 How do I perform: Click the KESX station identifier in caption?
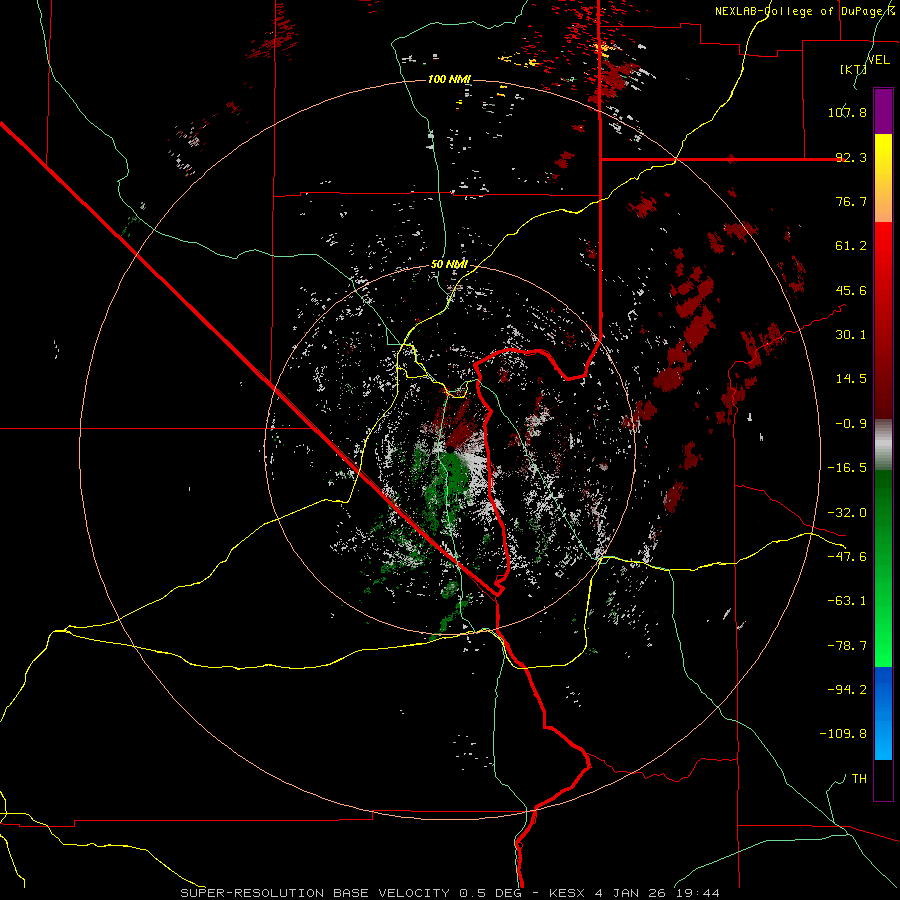click(x=566, y=893)
